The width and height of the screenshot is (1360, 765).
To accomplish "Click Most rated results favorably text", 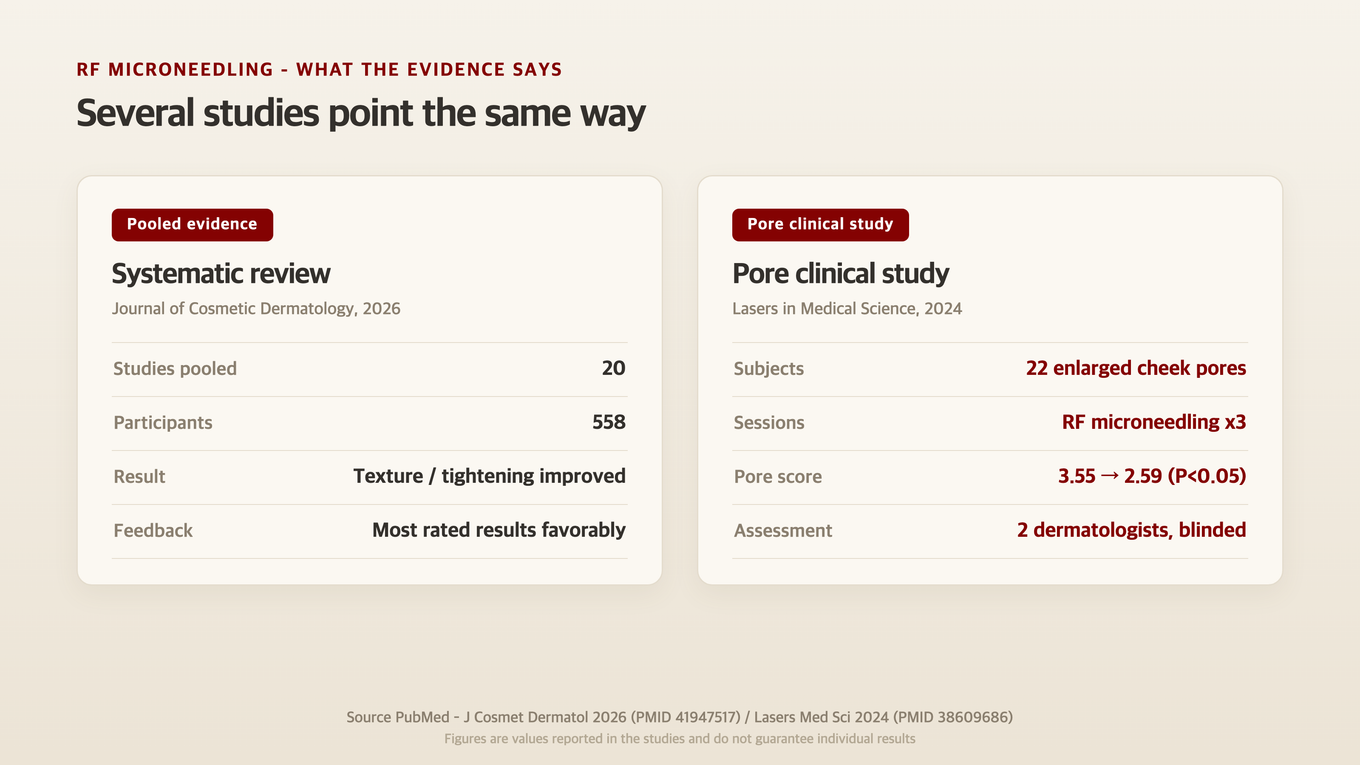I will (499, 530).
